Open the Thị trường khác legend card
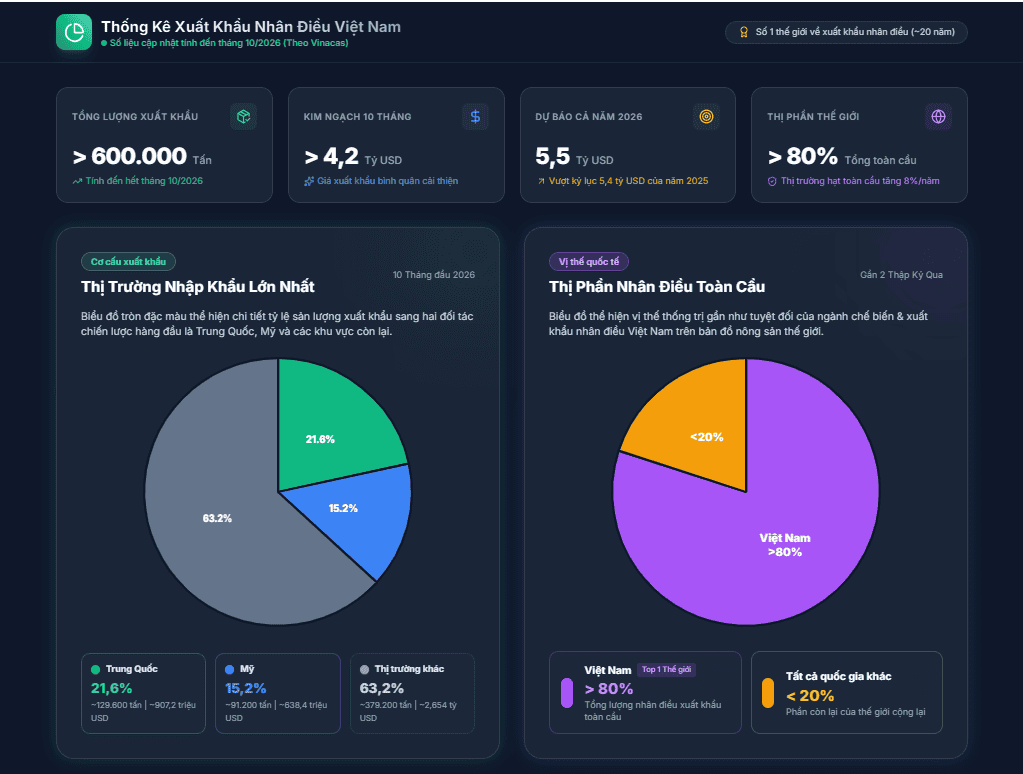This screenshot has height=774, width=1023. click(x=412, y=693)
